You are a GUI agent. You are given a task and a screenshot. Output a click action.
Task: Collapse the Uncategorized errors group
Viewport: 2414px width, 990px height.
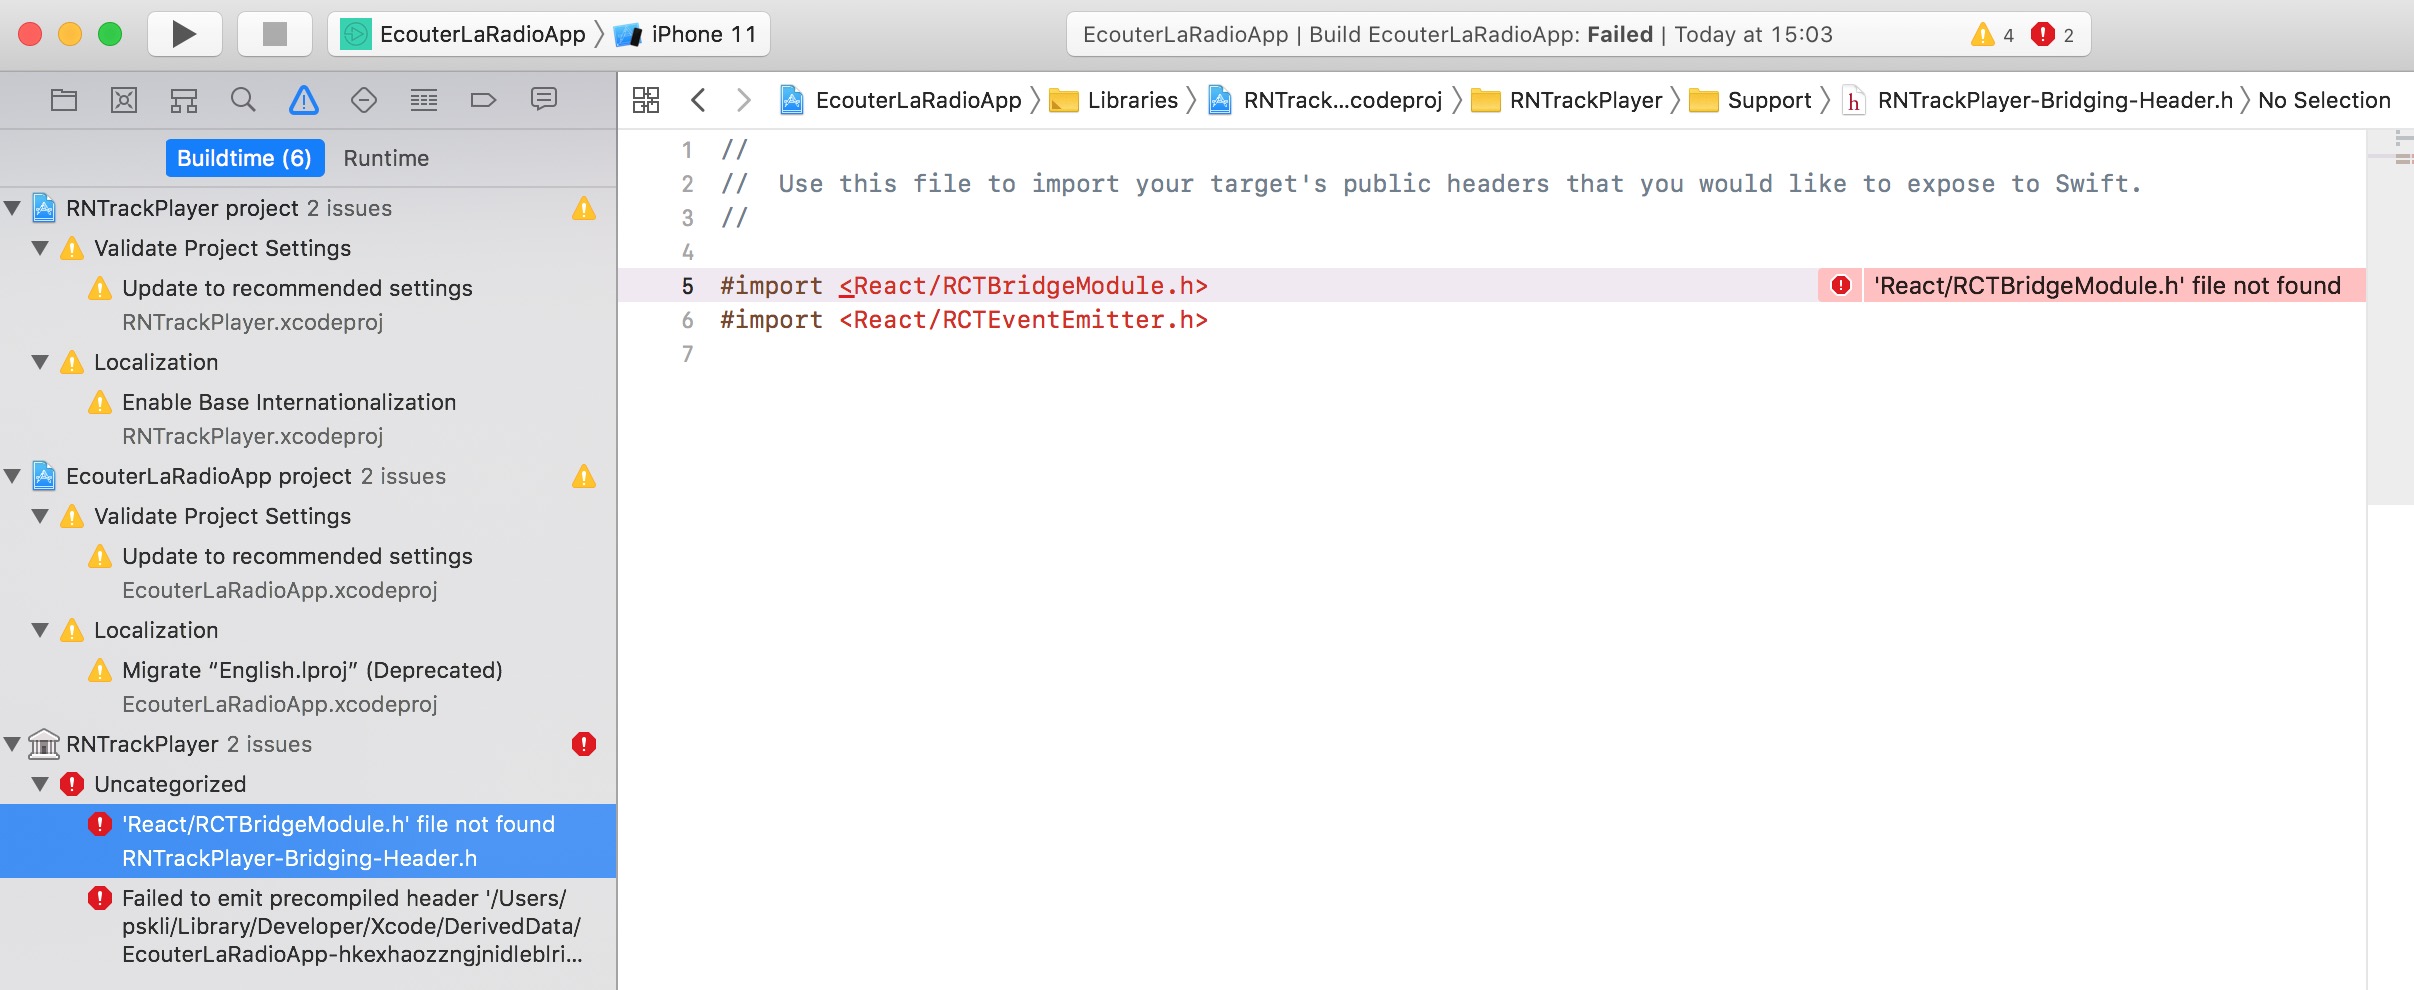tap(40, 784)
